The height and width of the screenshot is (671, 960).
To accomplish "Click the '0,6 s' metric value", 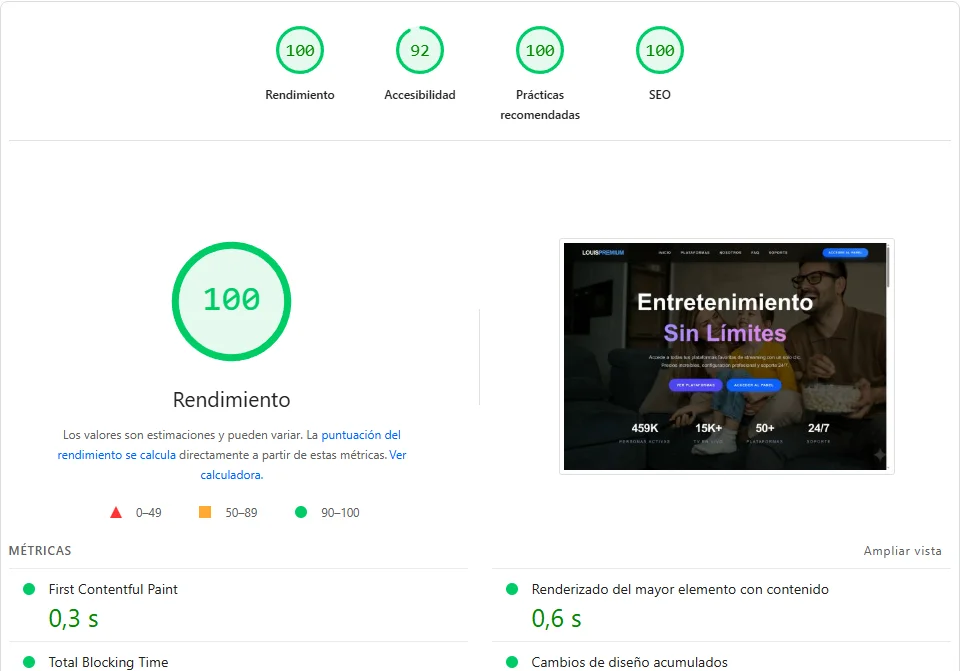I will click(x=557, y=618).
